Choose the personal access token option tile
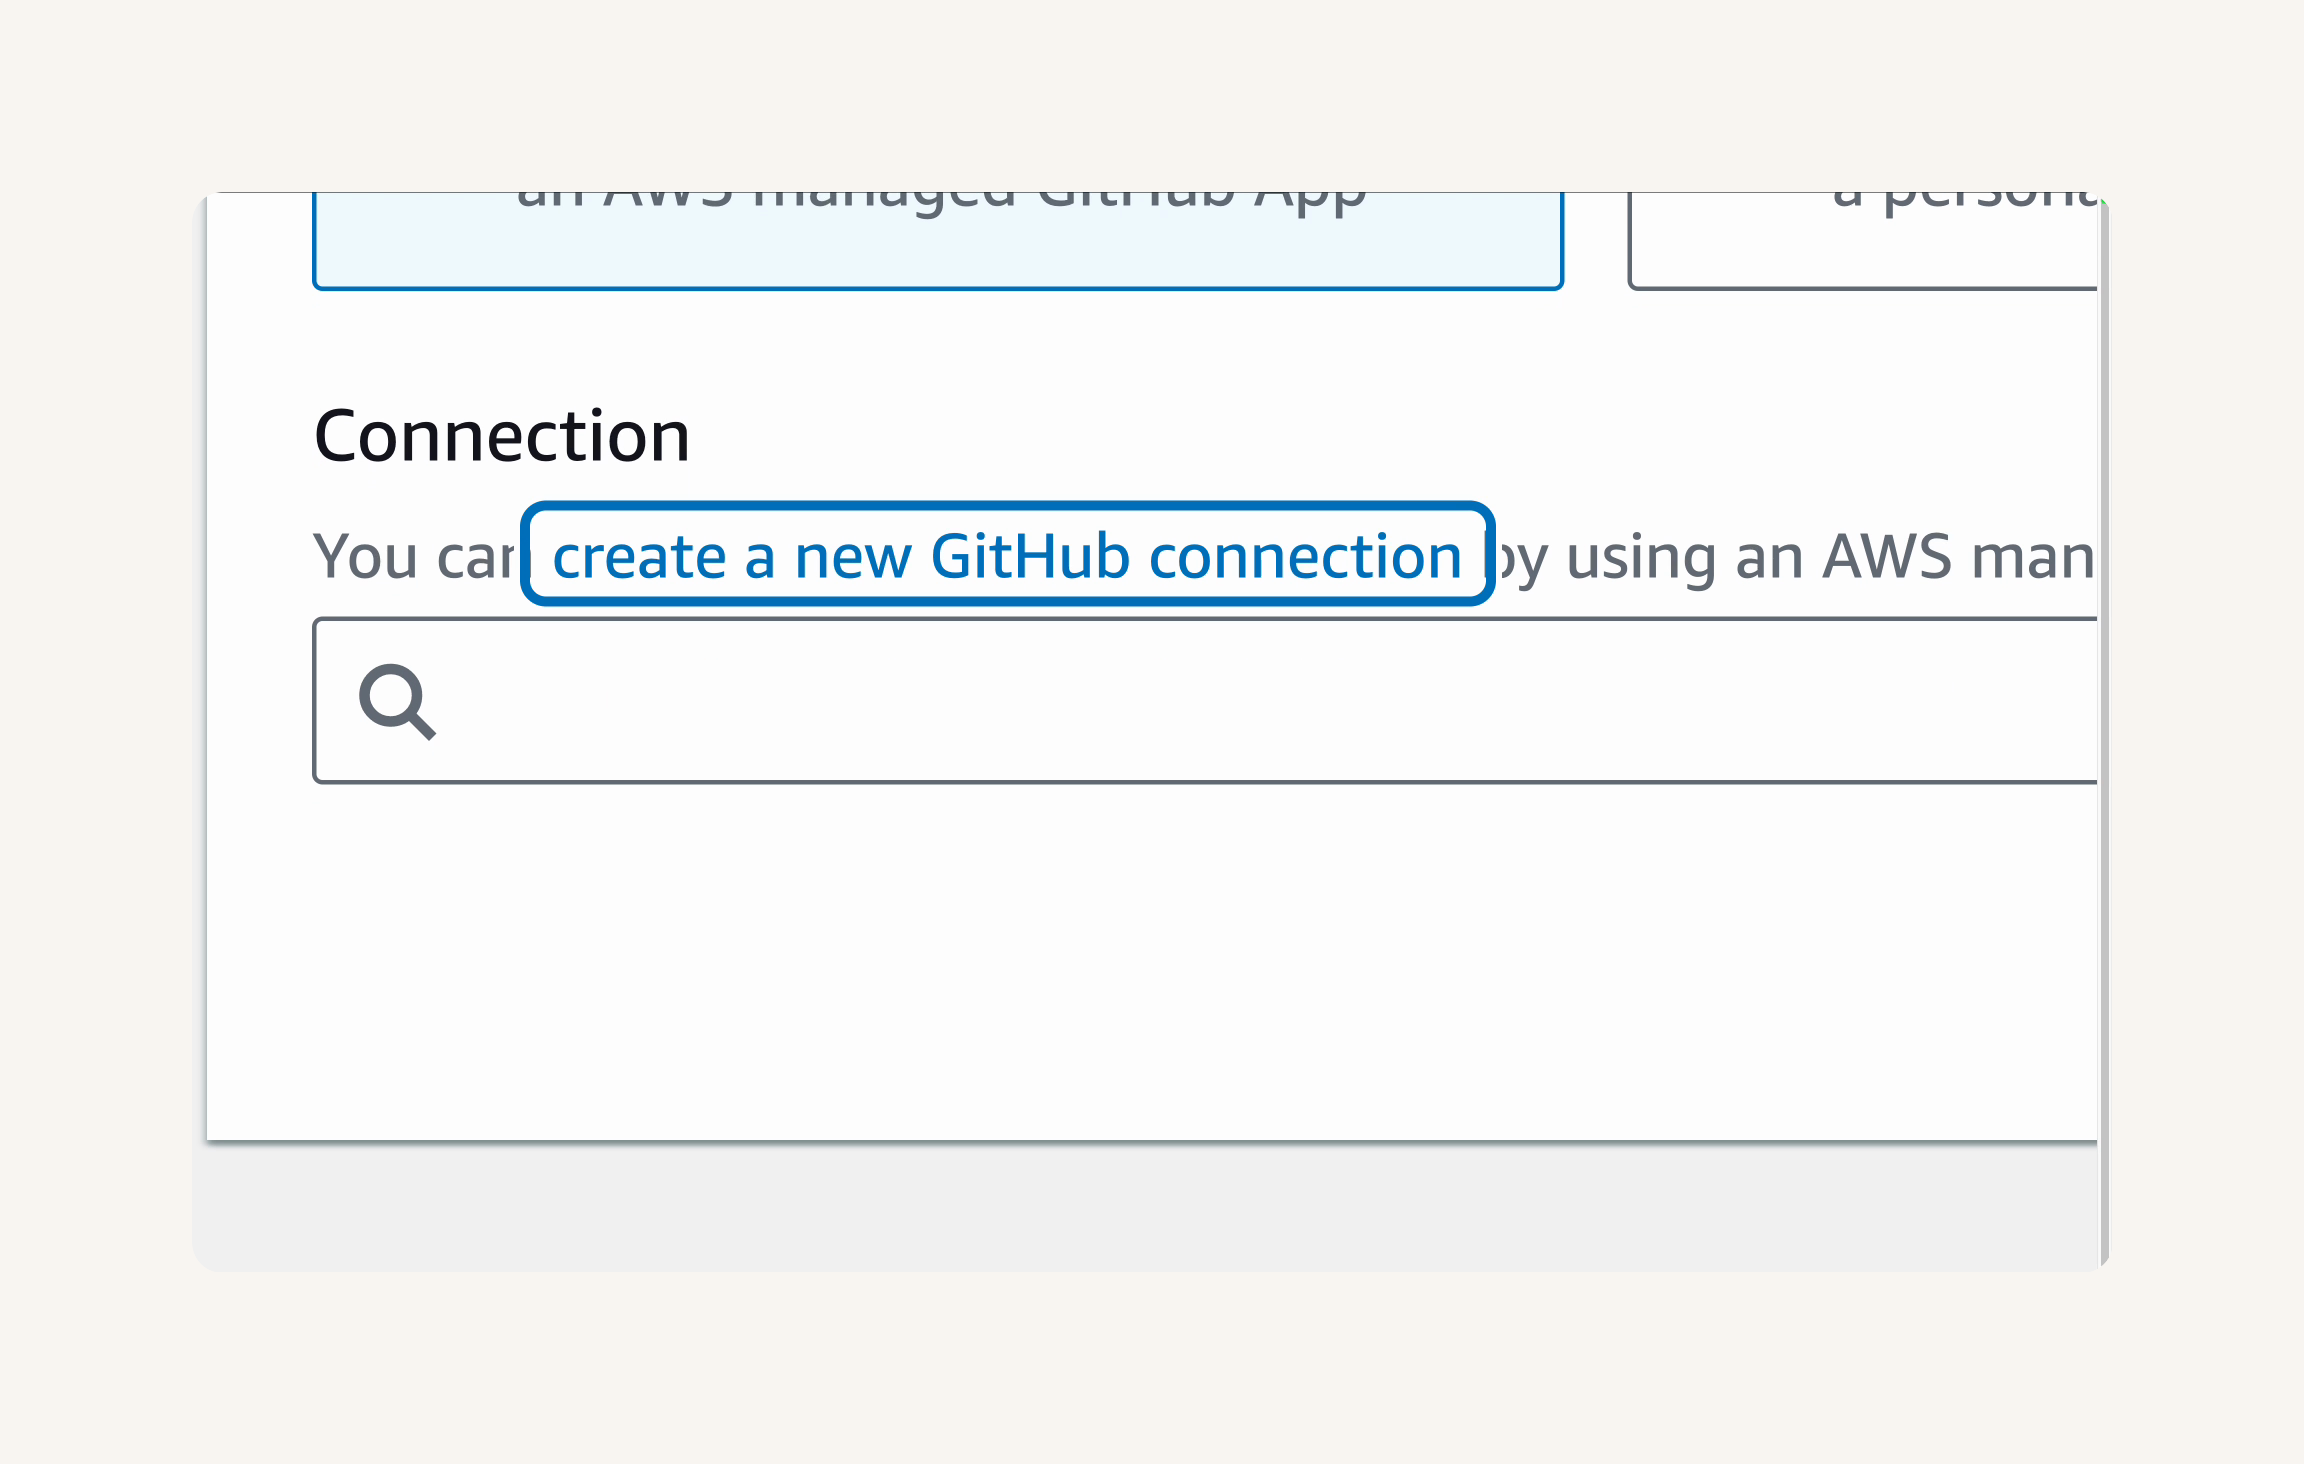This screenshot has height=1464, width=2304. (x=1863, y=241)
